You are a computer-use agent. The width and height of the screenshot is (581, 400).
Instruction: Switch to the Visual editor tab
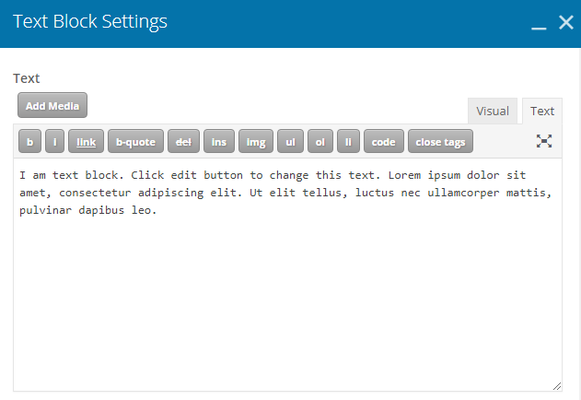492,111
